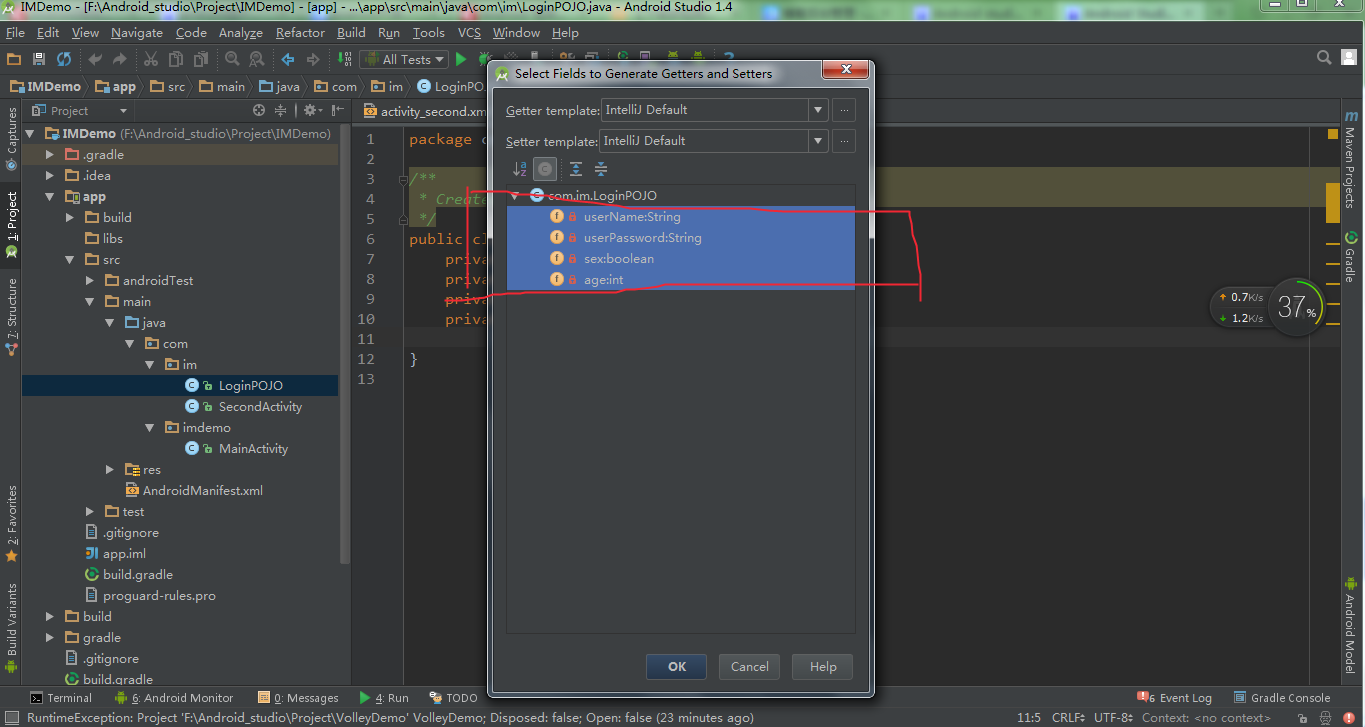Click the userPassword:String field row
The image size is (1365, 727).
(681, 238)
